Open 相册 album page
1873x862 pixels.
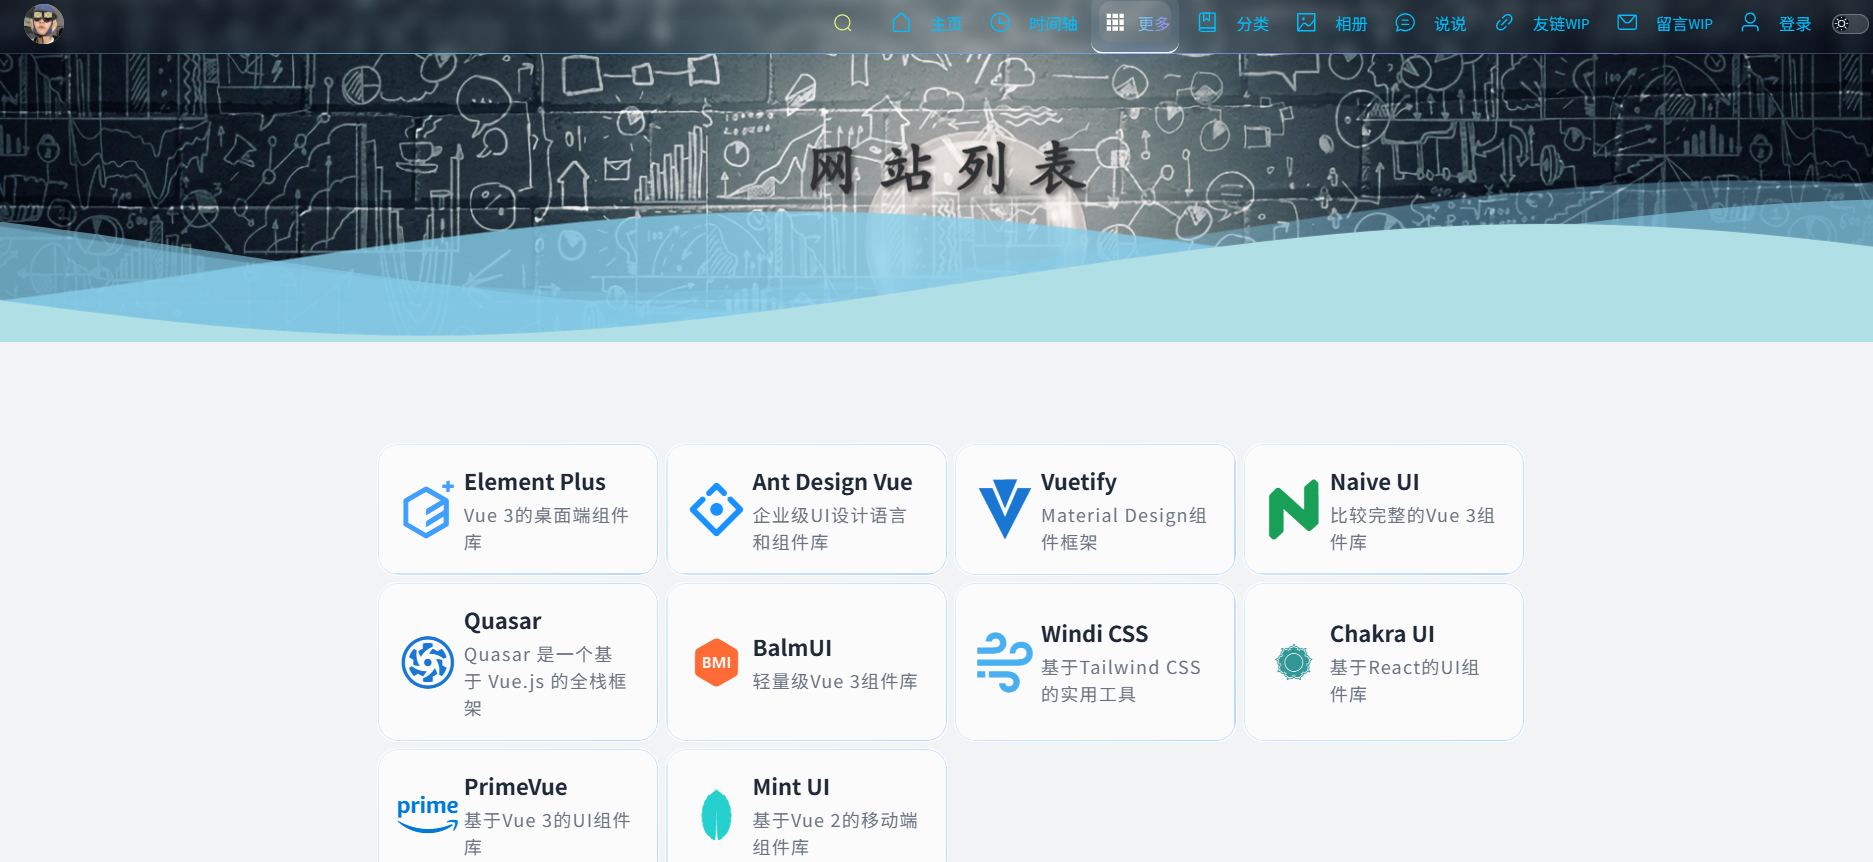pos(1351,24)
